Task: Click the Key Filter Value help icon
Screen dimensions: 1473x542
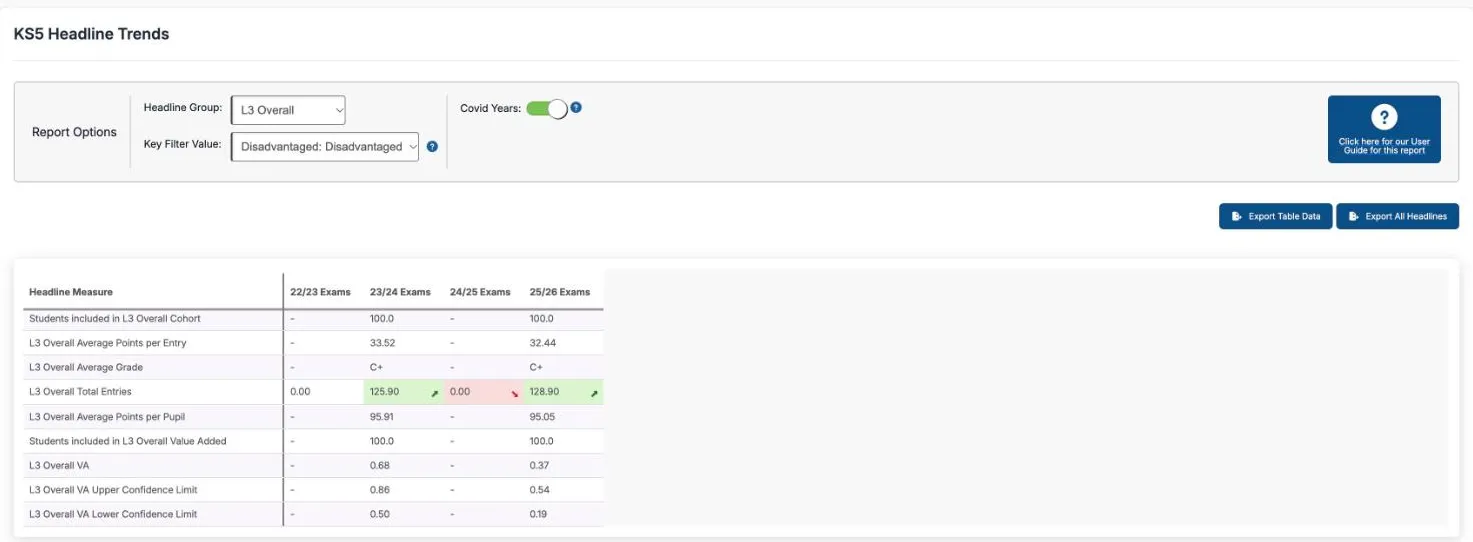Action: tap(432, 146)
